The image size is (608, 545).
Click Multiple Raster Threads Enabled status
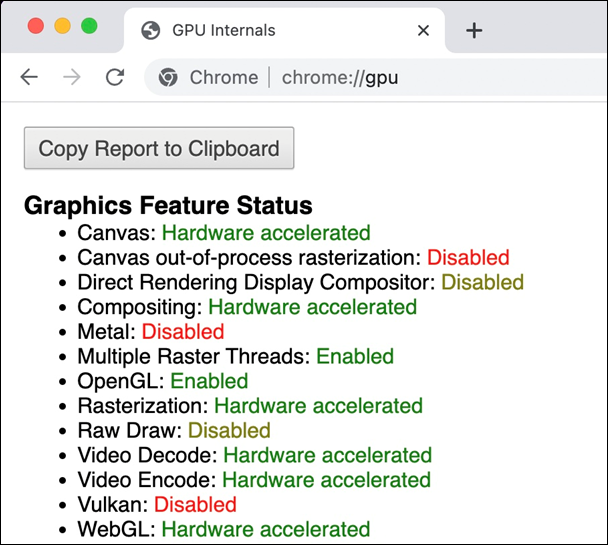(x=355, y=357)
